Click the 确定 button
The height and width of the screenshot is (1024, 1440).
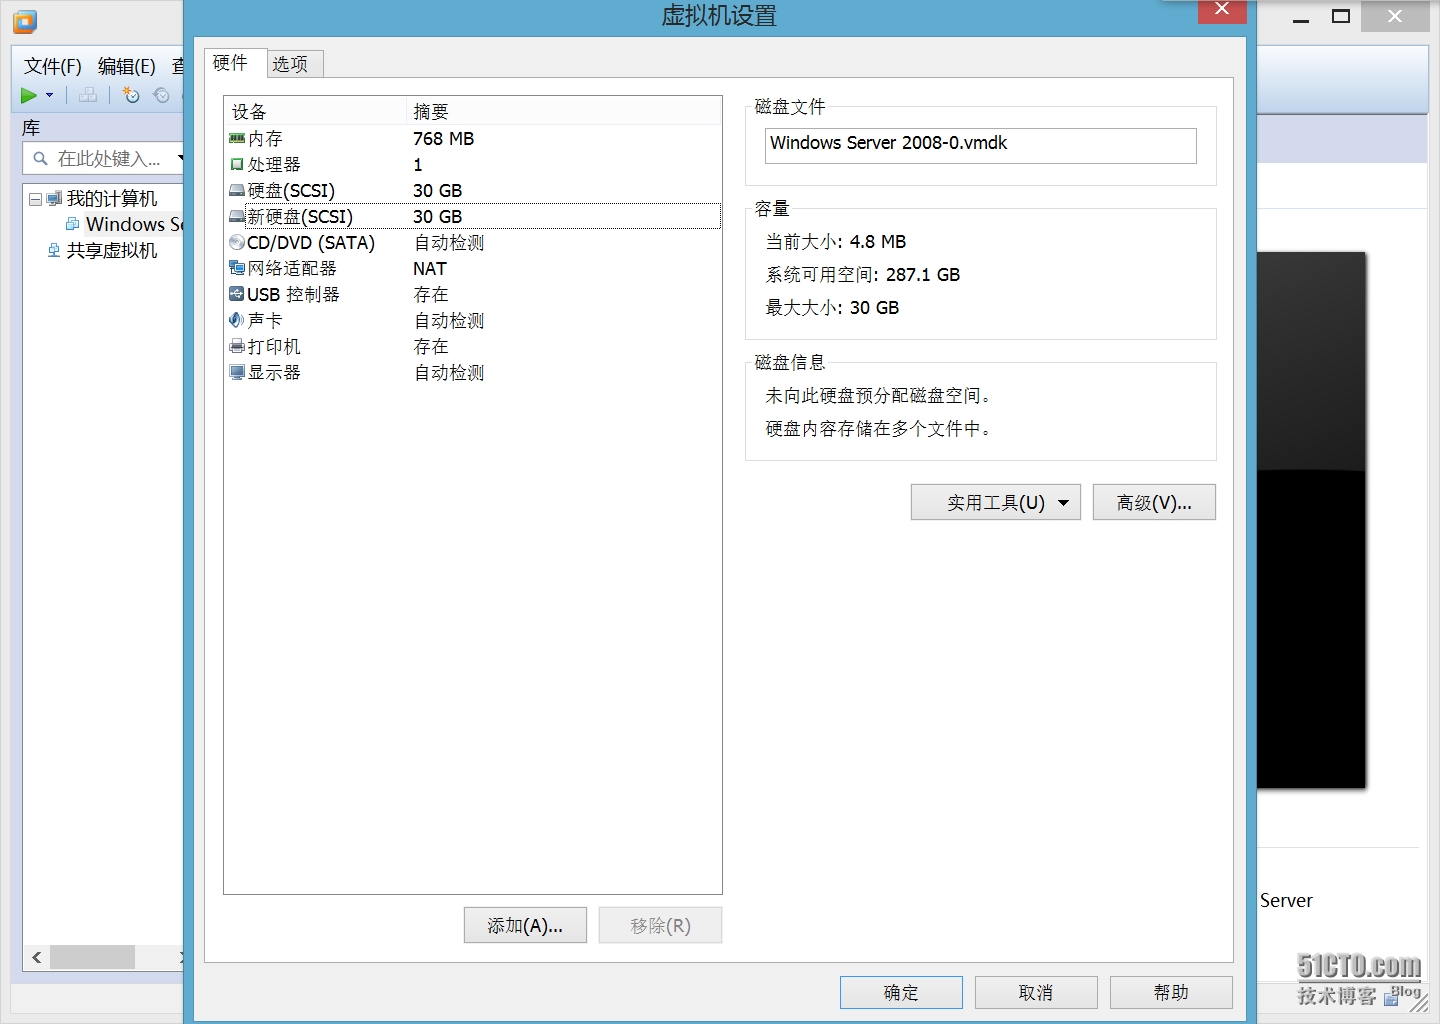click(901, 992)
